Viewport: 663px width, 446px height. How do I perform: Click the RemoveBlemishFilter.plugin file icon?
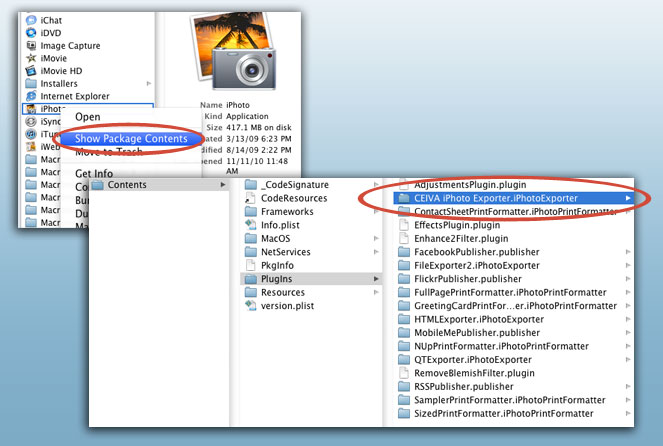(x=404, y=373)
